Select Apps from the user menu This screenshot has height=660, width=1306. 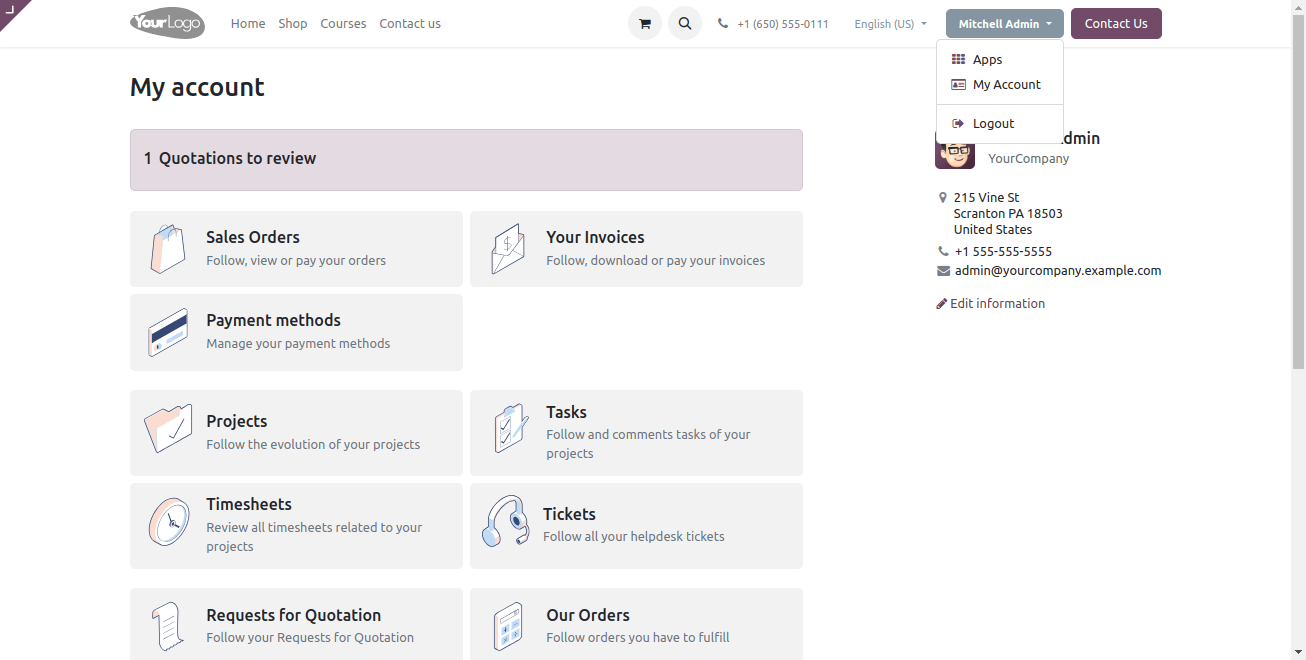coord(1000,60)
